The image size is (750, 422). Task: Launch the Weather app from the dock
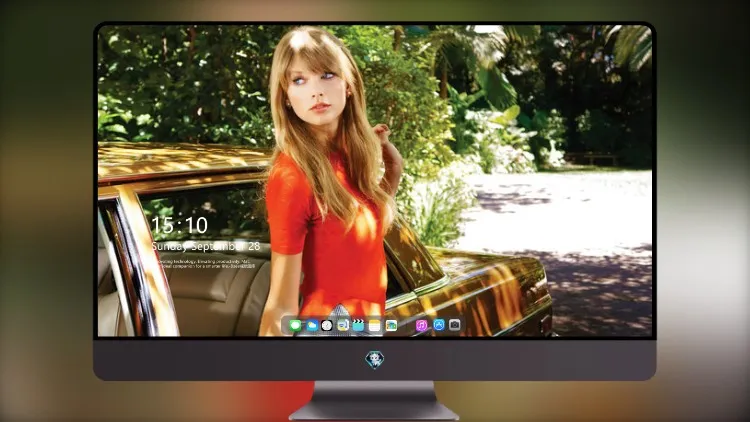pos(312,326)
